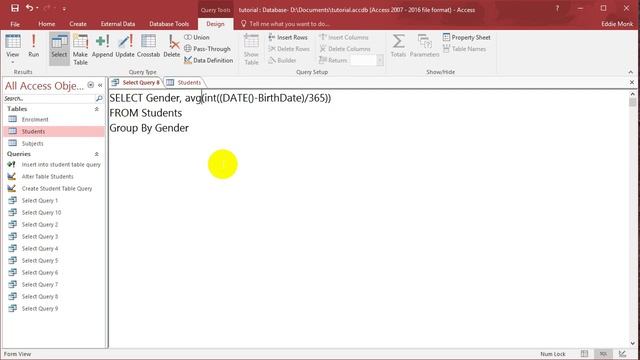
Task: Collapse the navigation pane shutter bar
Action: (100, 85)
